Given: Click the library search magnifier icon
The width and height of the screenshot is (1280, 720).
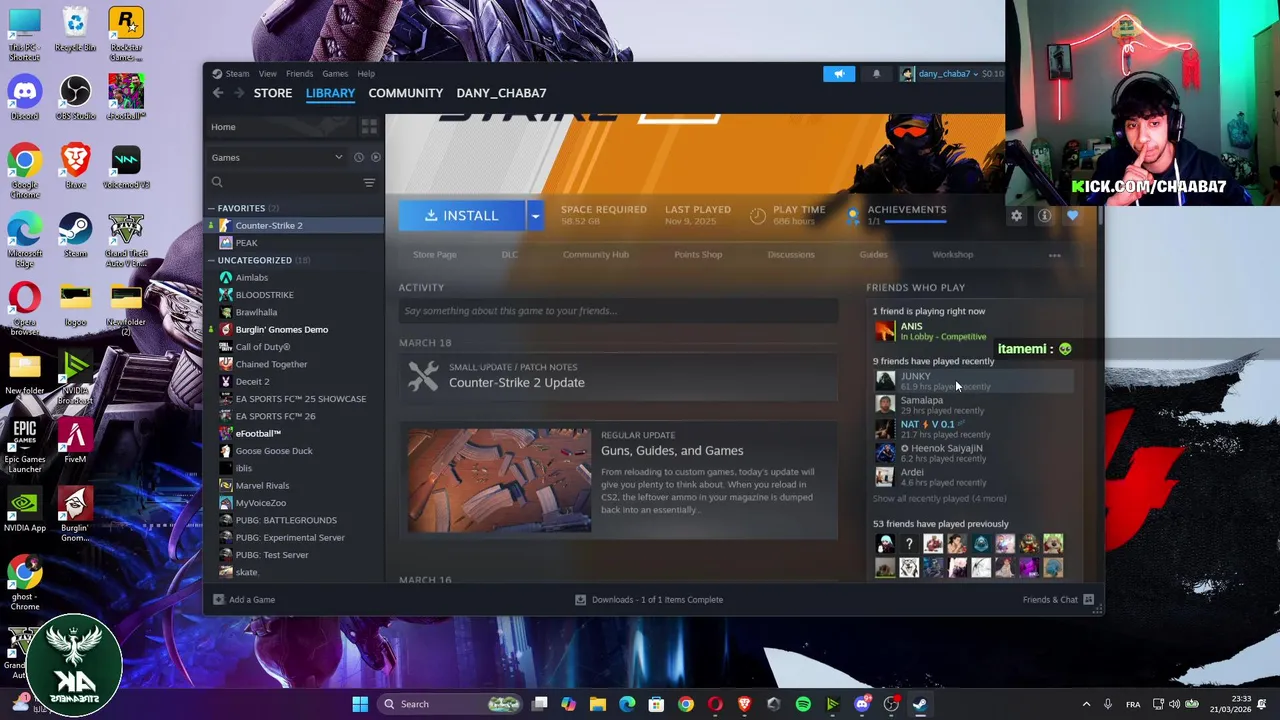Looking at the screenshot, I should pyautogui.click(x=217, y=182).
